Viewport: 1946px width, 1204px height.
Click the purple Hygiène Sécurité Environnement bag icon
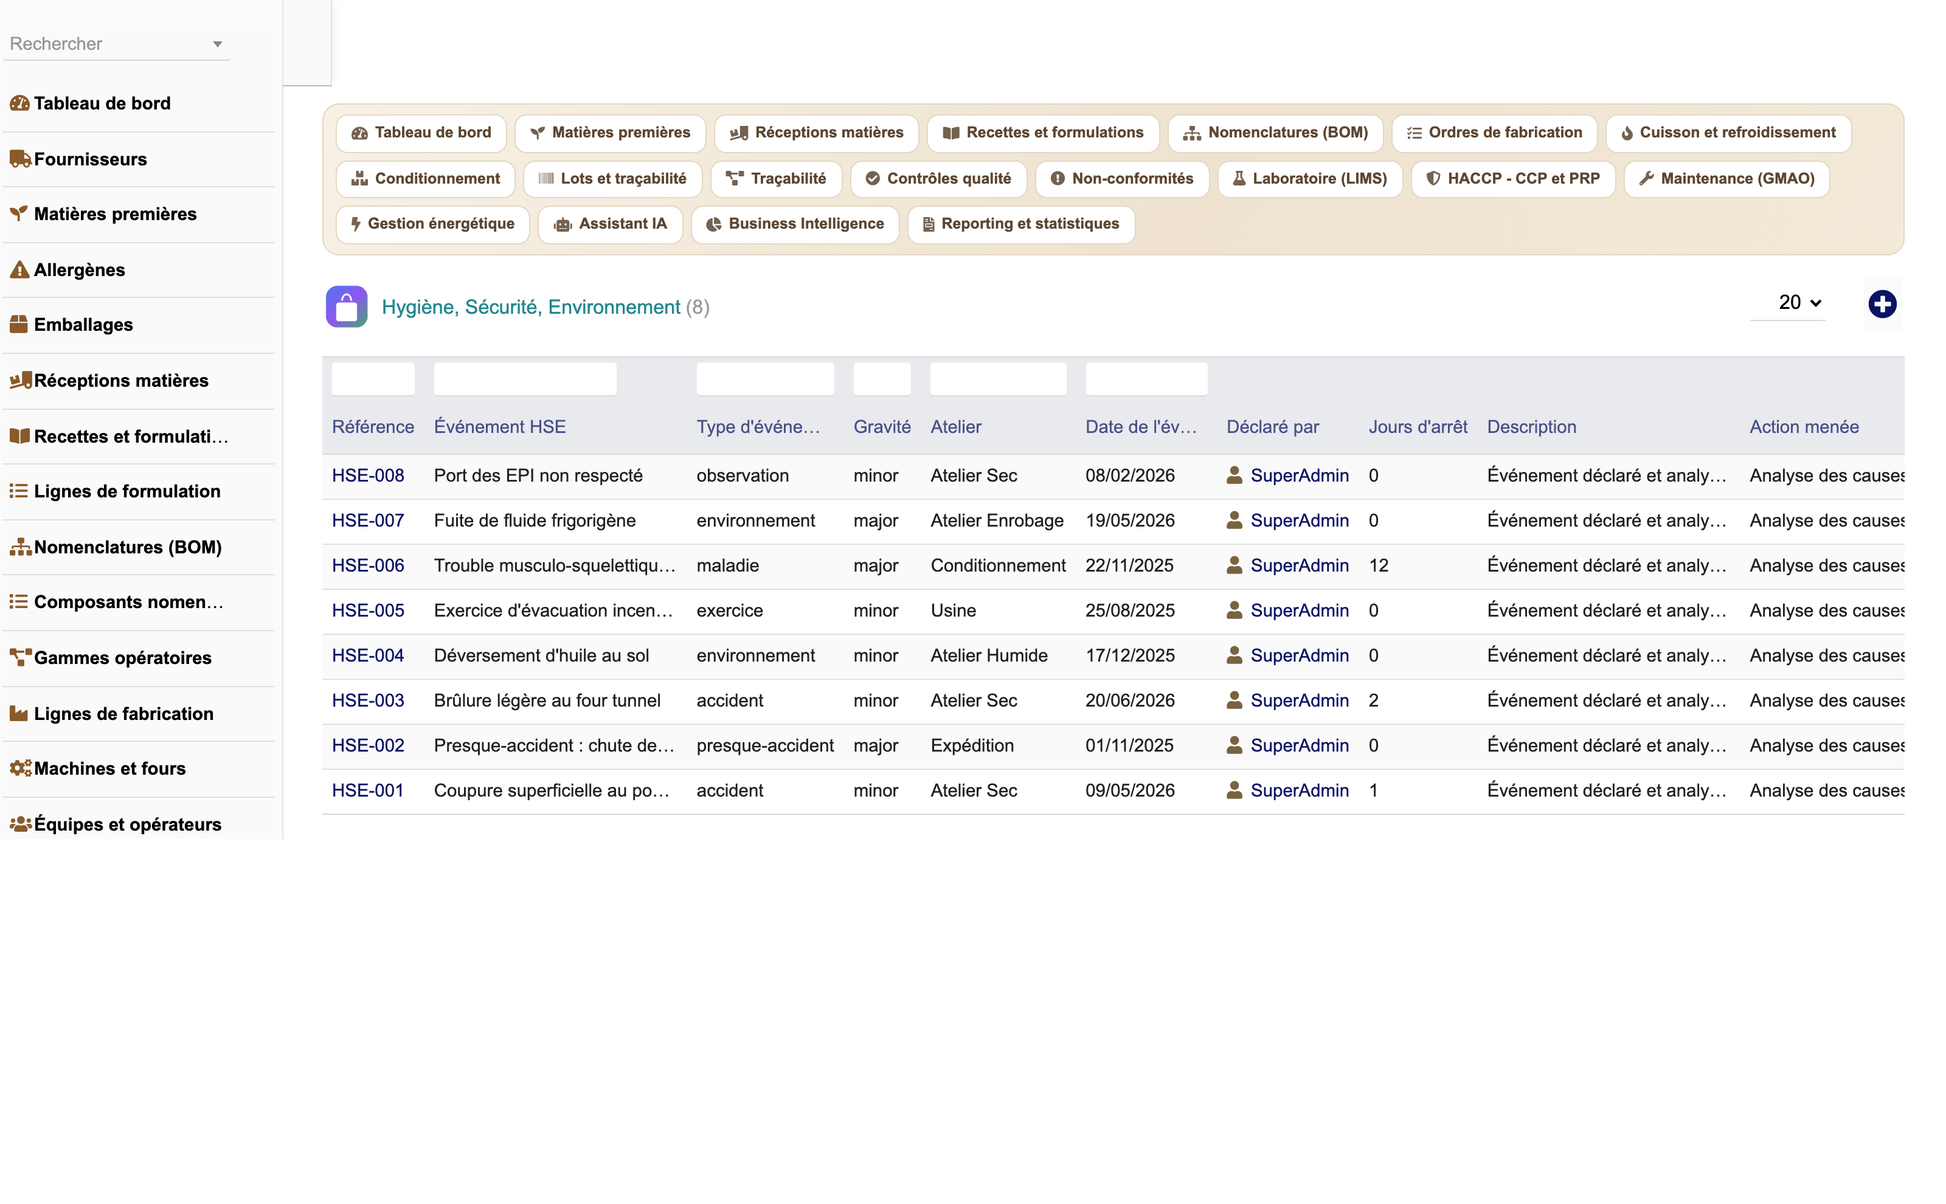coord(347,307)
